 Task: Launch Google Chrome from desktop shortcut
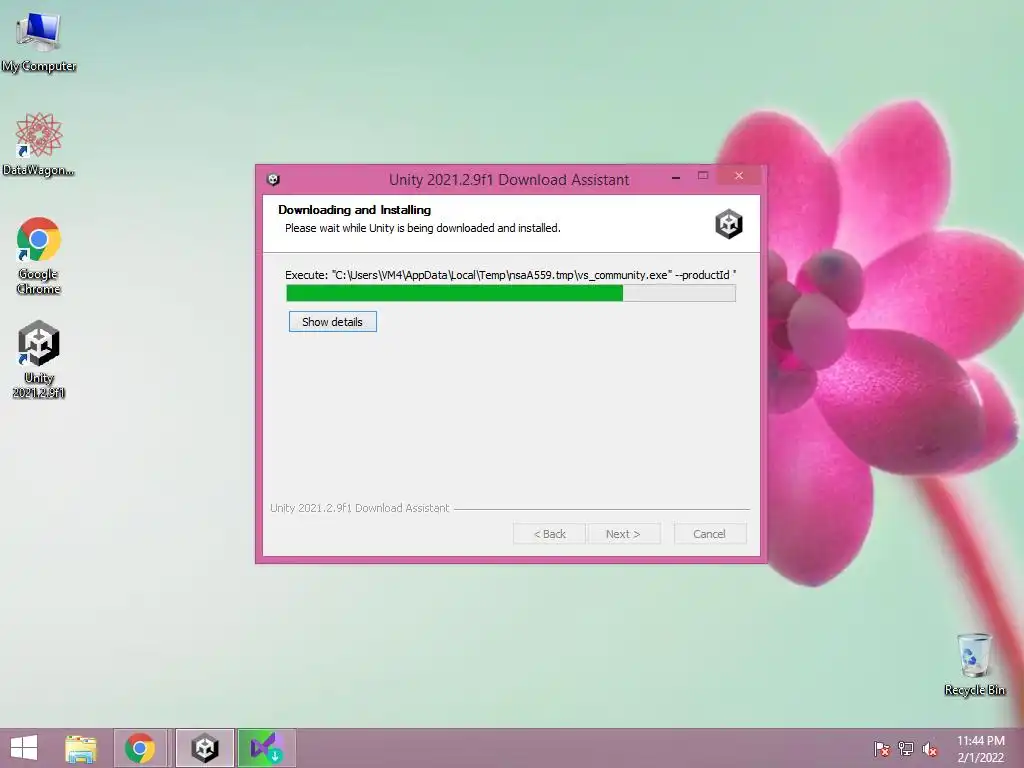pos(39,256)
